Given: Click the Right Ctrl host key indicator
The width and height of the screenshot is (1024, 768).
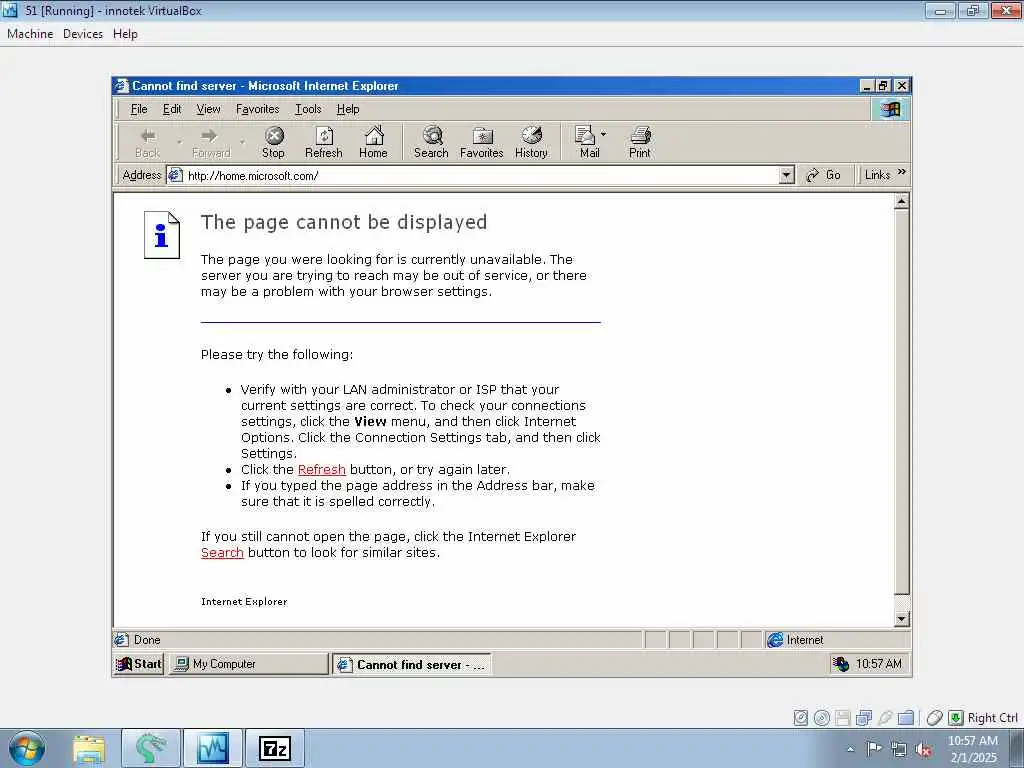Looking at the screenshot, I should click(x=993, y=718).
